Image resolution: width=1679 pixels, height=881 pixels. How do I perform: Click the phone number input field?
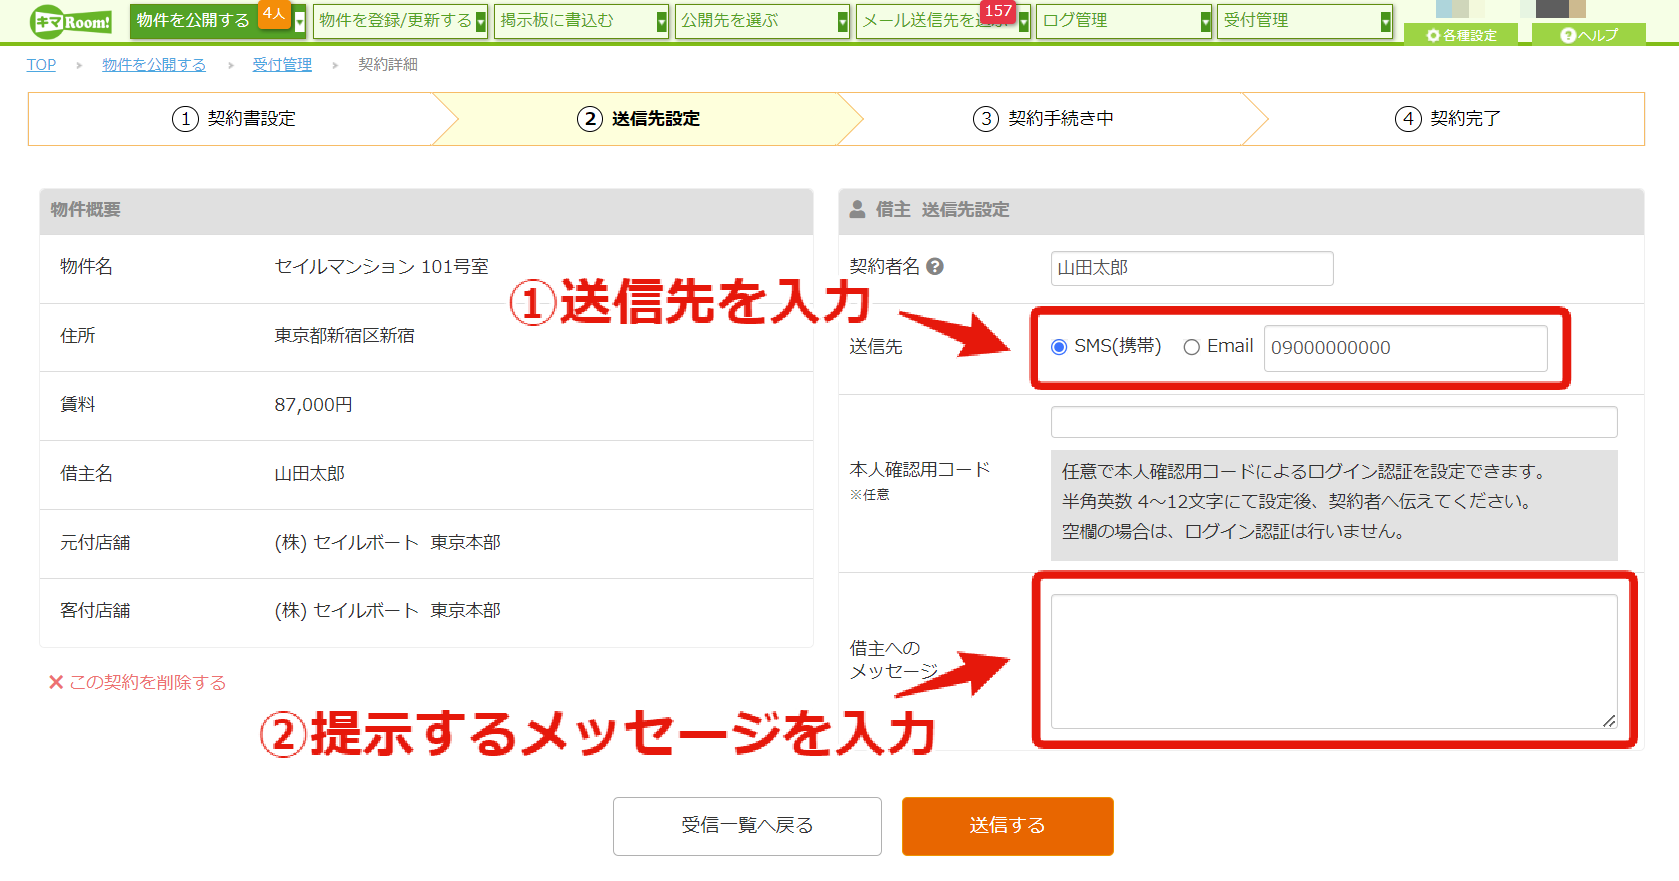point(1405,348)
